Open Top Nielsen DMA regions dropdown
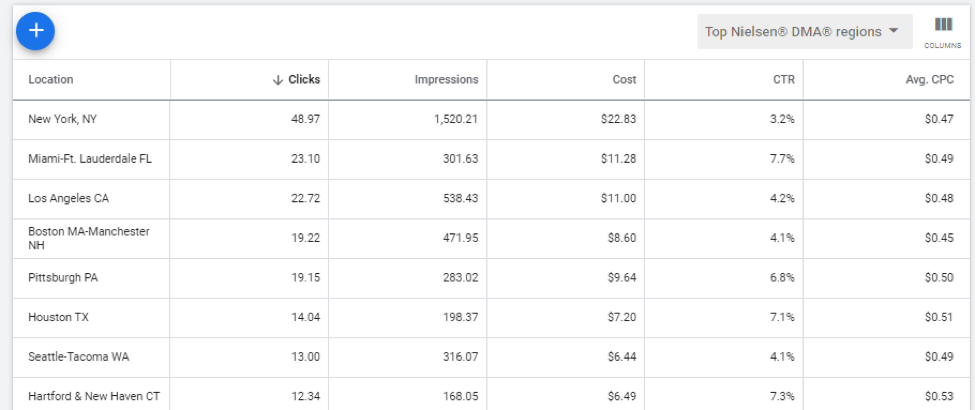The height and width of the screenshot is (410, 977). coord(804,32)
